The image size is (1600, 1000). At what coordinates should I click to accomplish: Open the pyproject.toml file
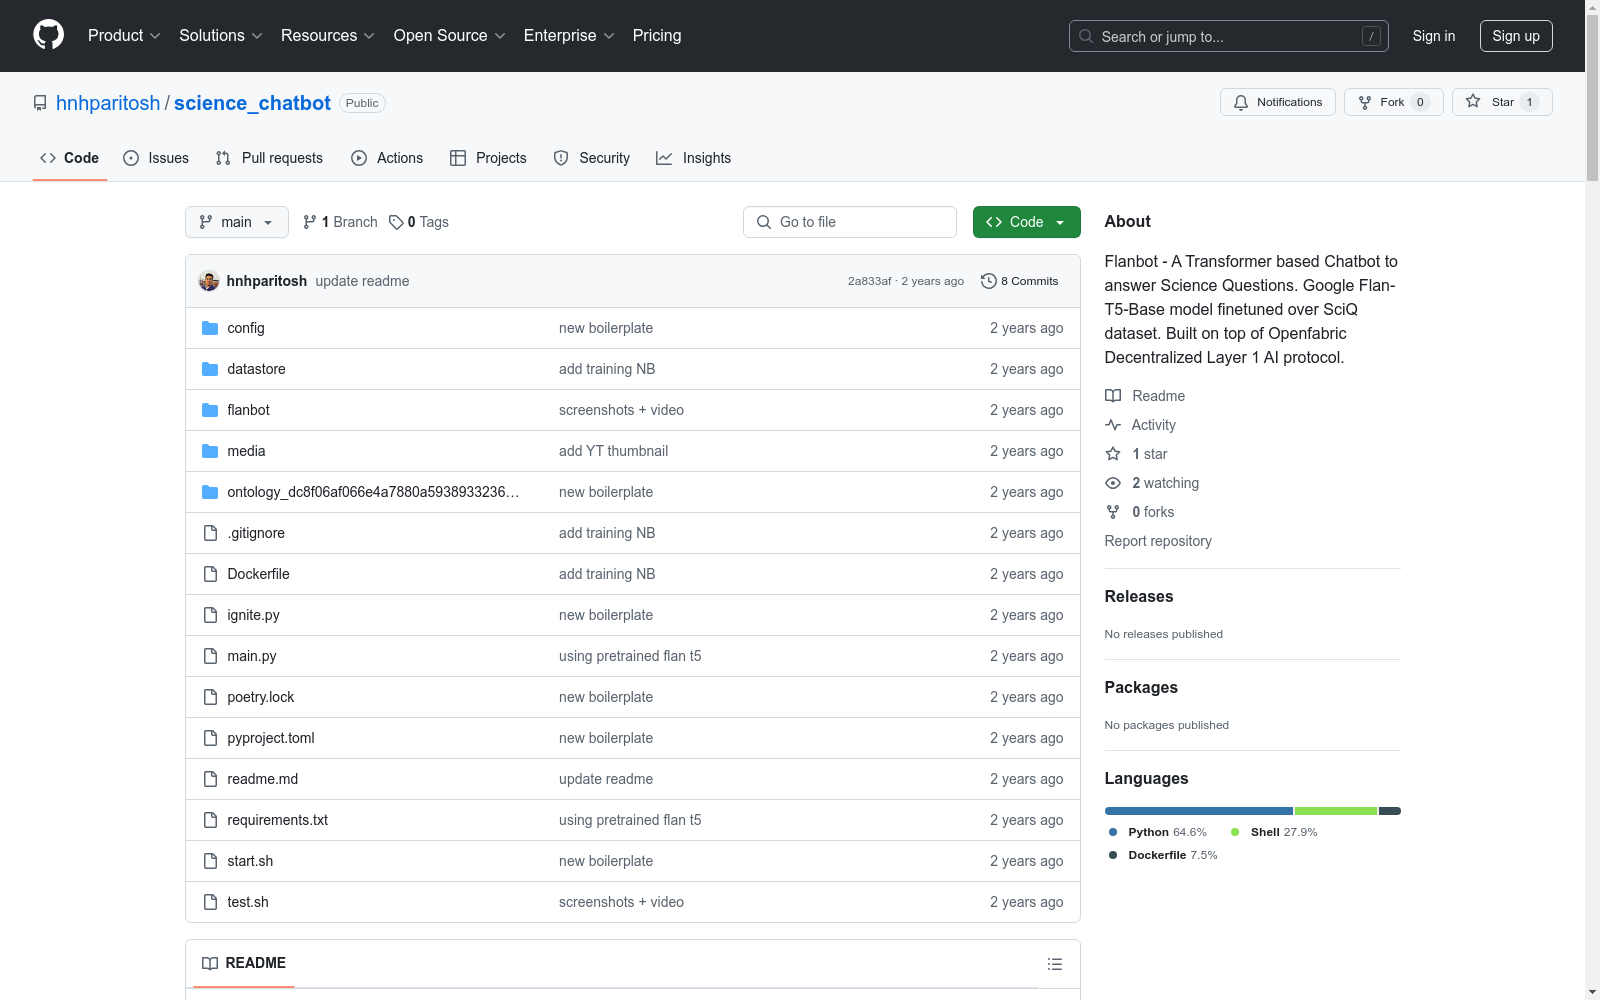[271, 738]
